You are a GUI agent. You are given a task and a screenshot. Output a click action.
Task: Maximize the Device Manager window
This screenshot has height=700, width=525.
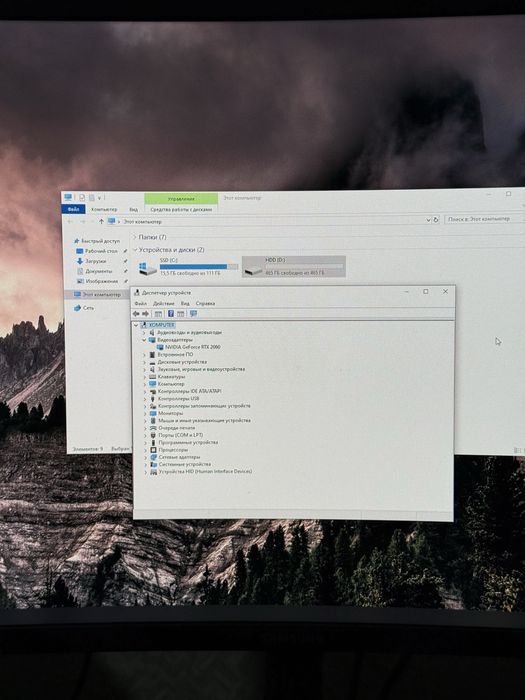coord(426,292)
